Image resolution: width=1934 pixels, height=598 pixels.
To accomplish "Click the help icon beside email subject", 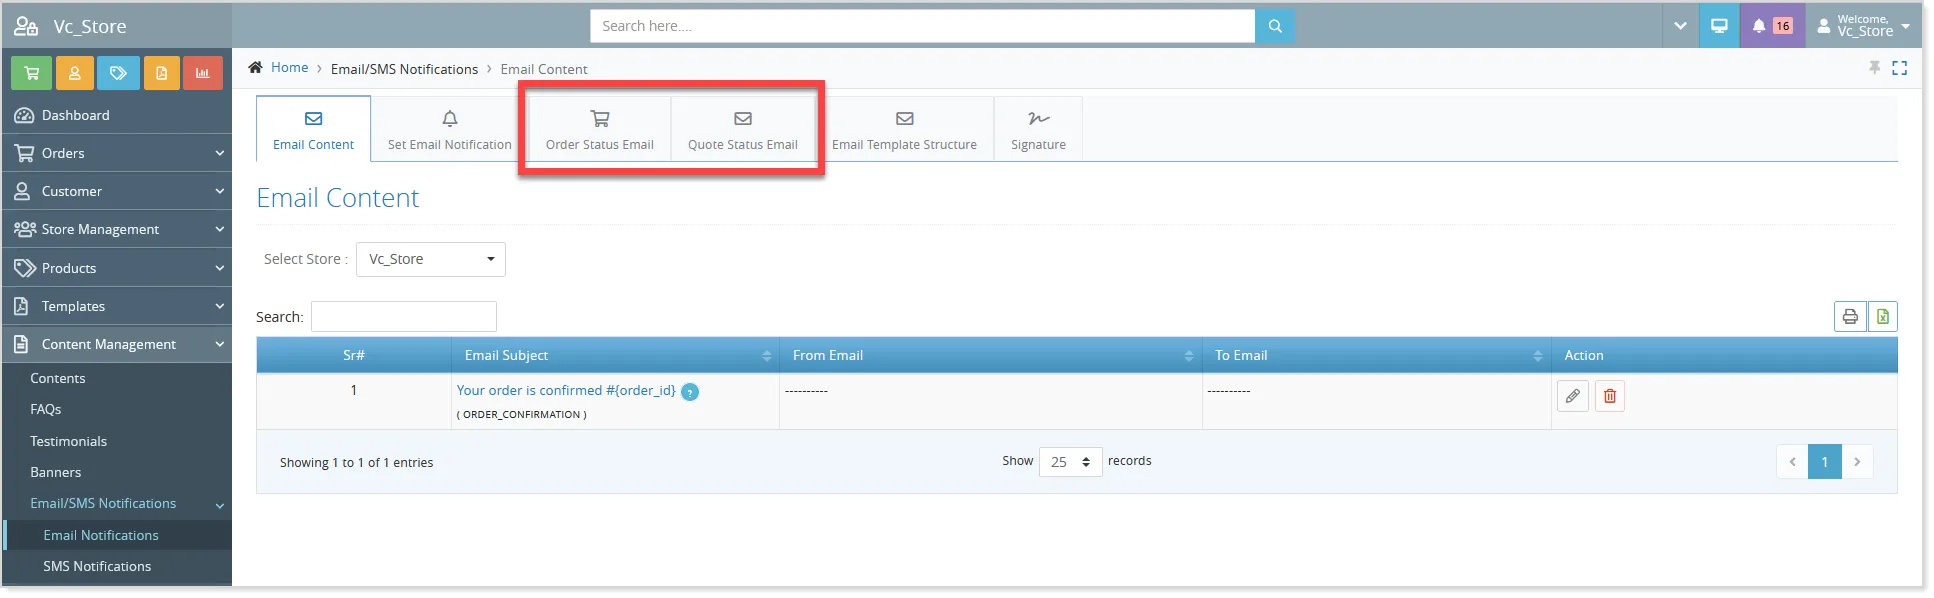I will pyautogui.click(x=690, y=392).
